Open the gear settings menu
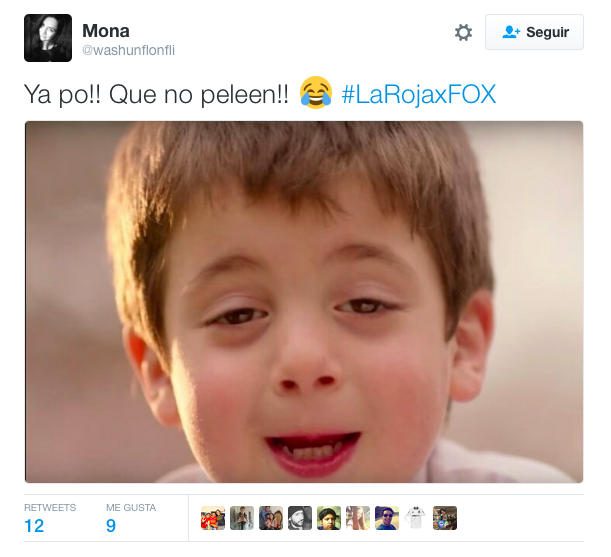 coord(463,32)
